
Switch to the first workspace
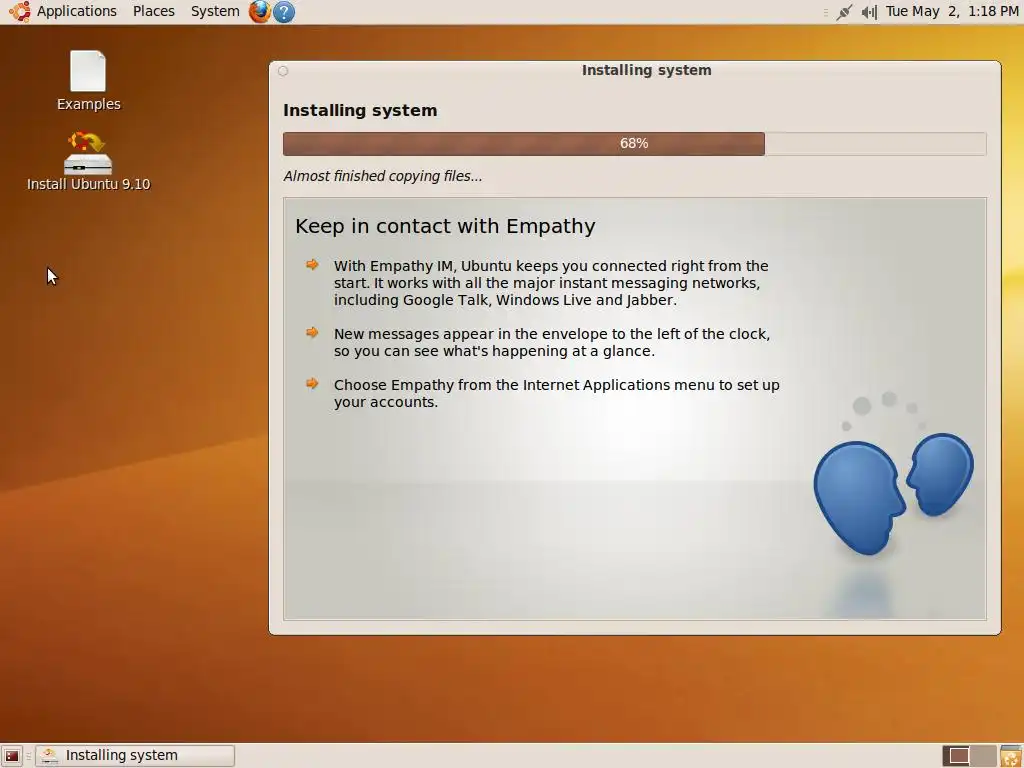(958, 756)
